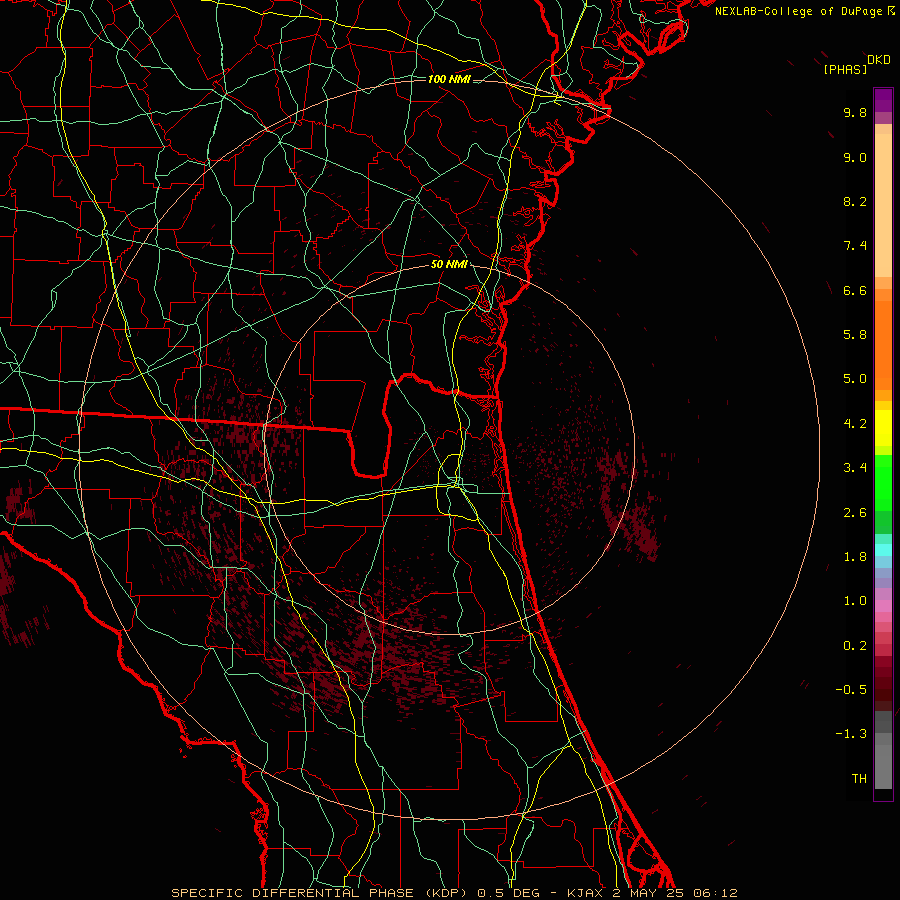Pick the pink segment of color bar
The height and width of the screenshot is (900, 900).
pyautogui.click(x=883, y=606)
